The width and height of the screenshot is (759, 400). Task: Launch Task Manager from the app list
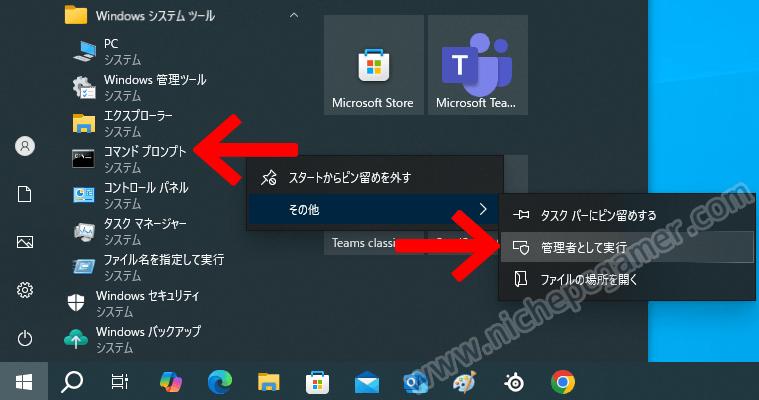coord(145,224)
